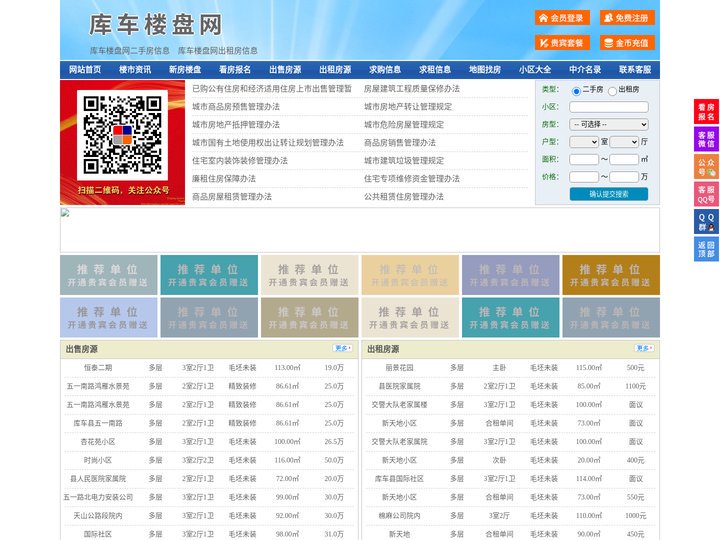Open the 县人民医院家属院 sale listing
The image size is (720, 540).
[98, 478]
